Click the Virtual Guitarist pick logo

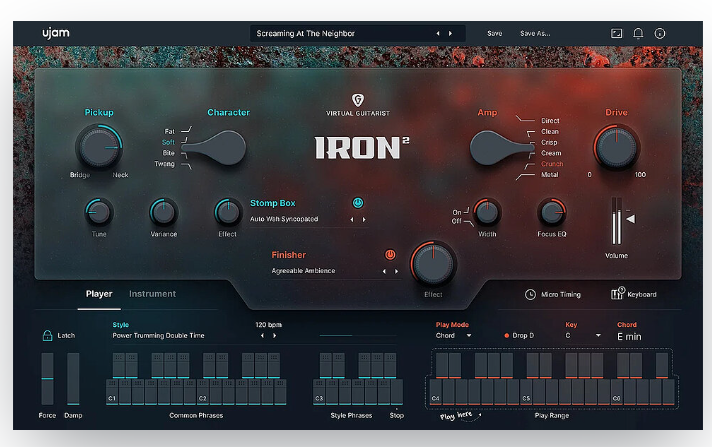coord(358,100)
